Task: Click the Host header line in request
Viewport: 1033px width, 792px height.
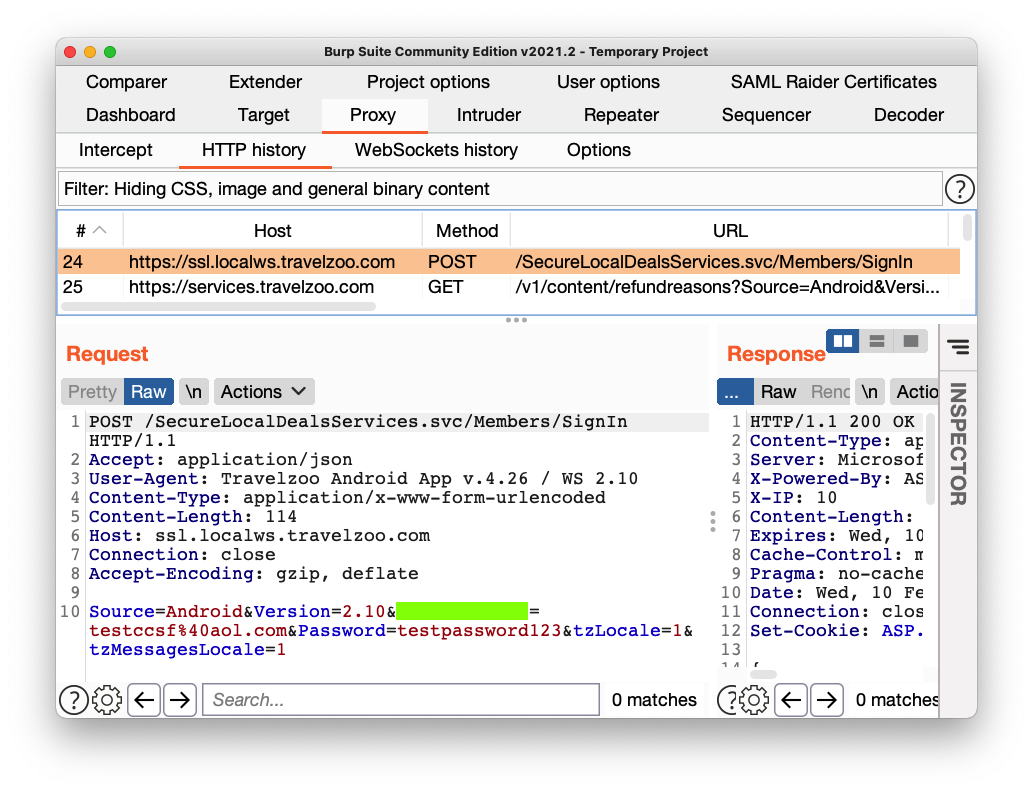Action: [x=260, y=536]
